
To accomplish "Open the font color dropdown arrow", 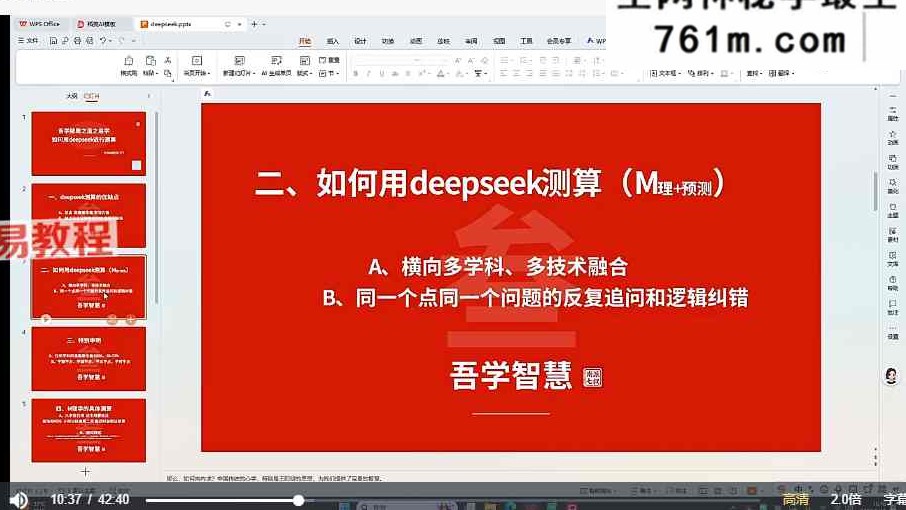I will 447,74.
